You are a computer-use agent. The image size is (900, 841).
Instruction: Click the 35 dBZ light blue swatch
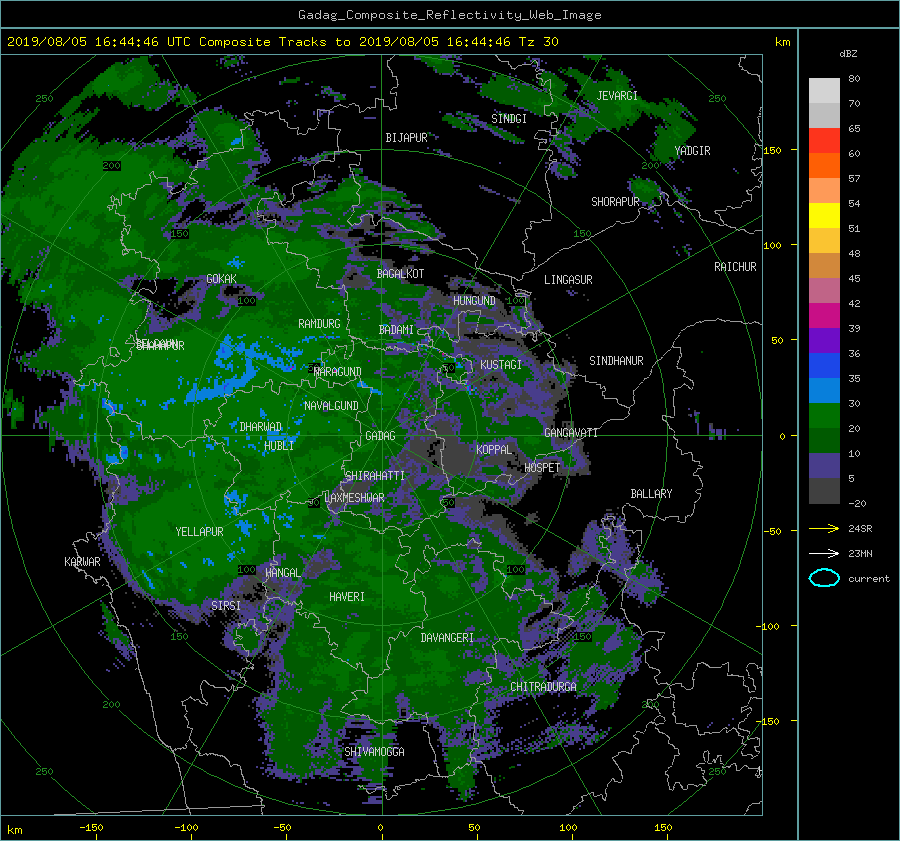point(824,390)
